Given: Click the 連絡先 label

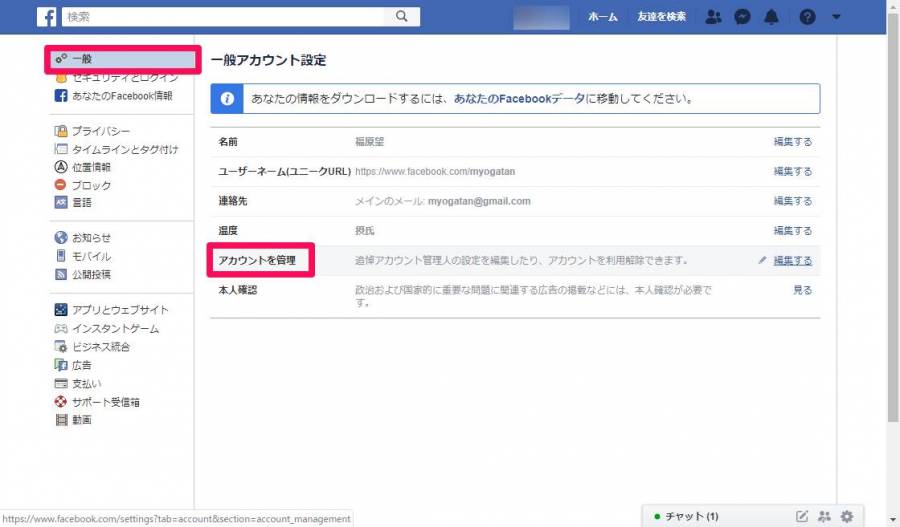Looking at the screenshot, I should click(232, 201).
